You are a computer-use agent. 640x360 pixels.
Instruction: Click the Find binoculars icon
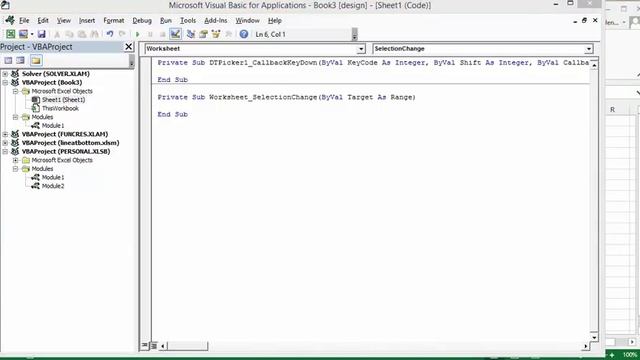(x=94, y=34)
